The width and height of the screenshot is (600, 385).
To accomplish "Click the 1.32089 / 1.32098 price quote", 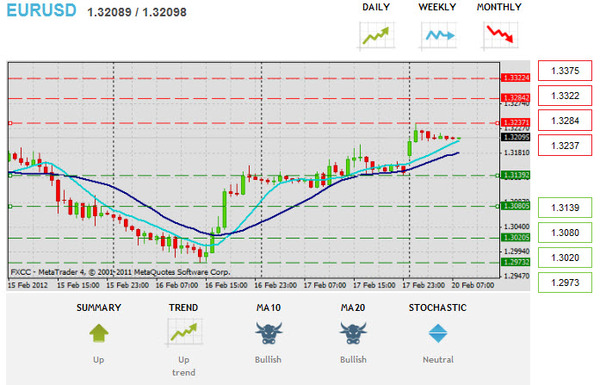I will coord(137,12).
